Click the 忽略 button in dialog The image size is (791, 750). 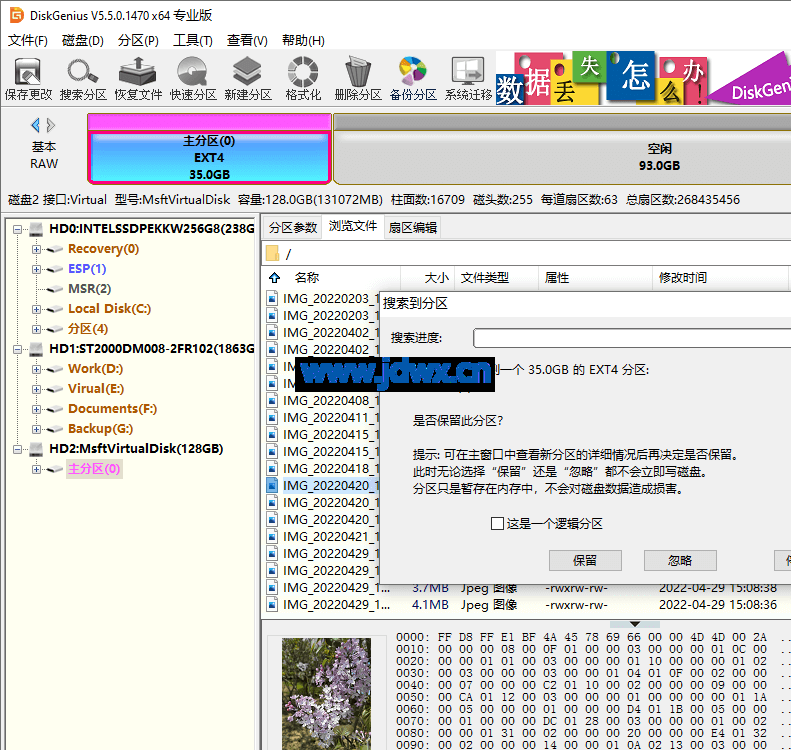[680, 560]
